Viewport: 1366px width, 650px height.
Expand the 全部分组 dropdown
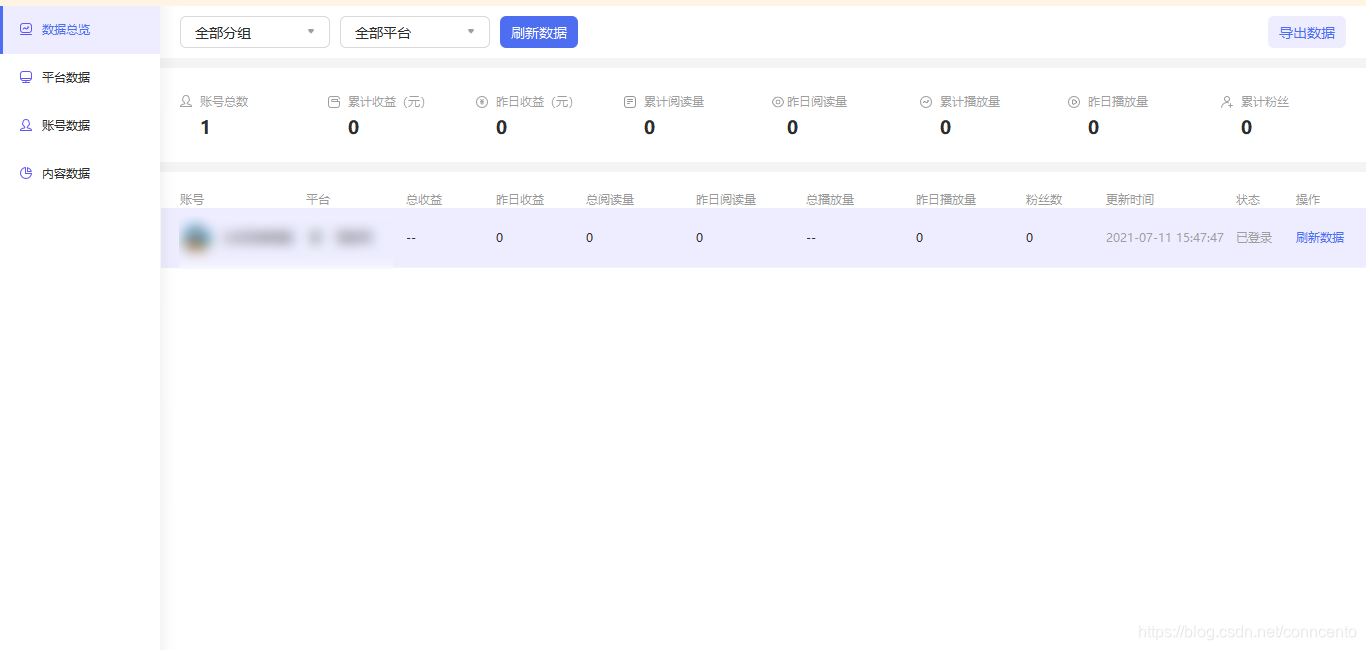[x=255, y=32]
